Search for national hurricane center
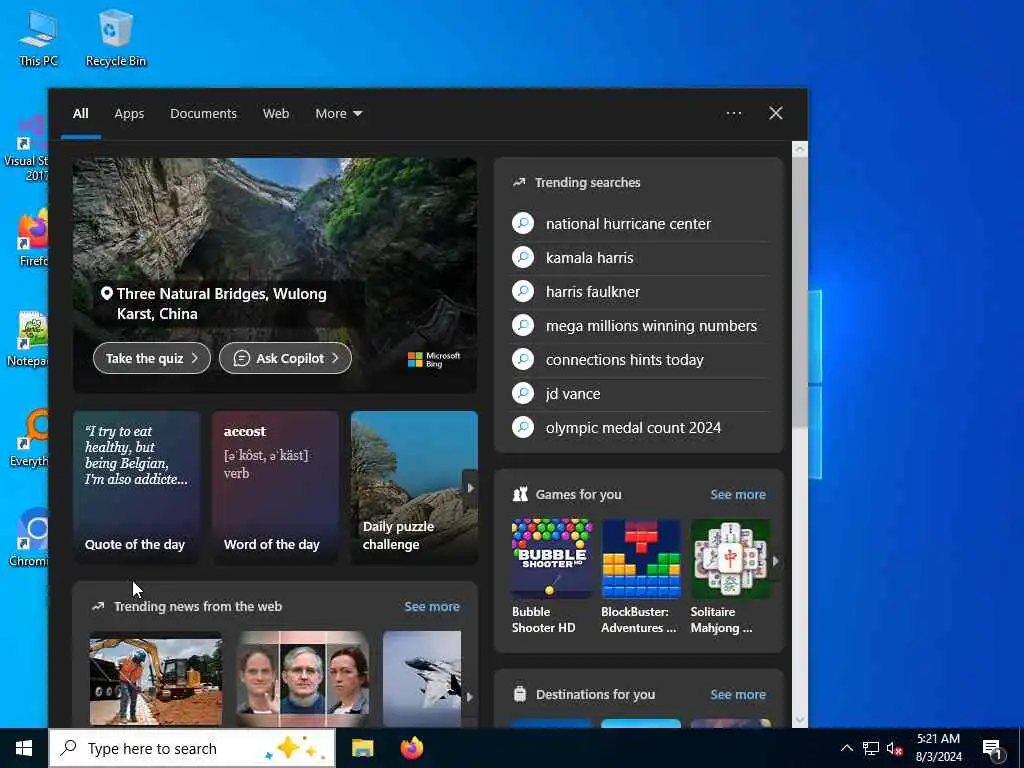 628,223
